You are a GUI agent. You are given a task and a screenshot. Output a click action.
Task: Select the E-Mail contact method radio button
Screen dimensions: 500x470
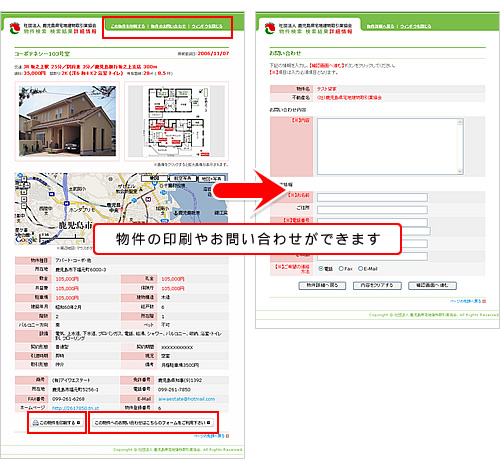(x=360, y=268)
